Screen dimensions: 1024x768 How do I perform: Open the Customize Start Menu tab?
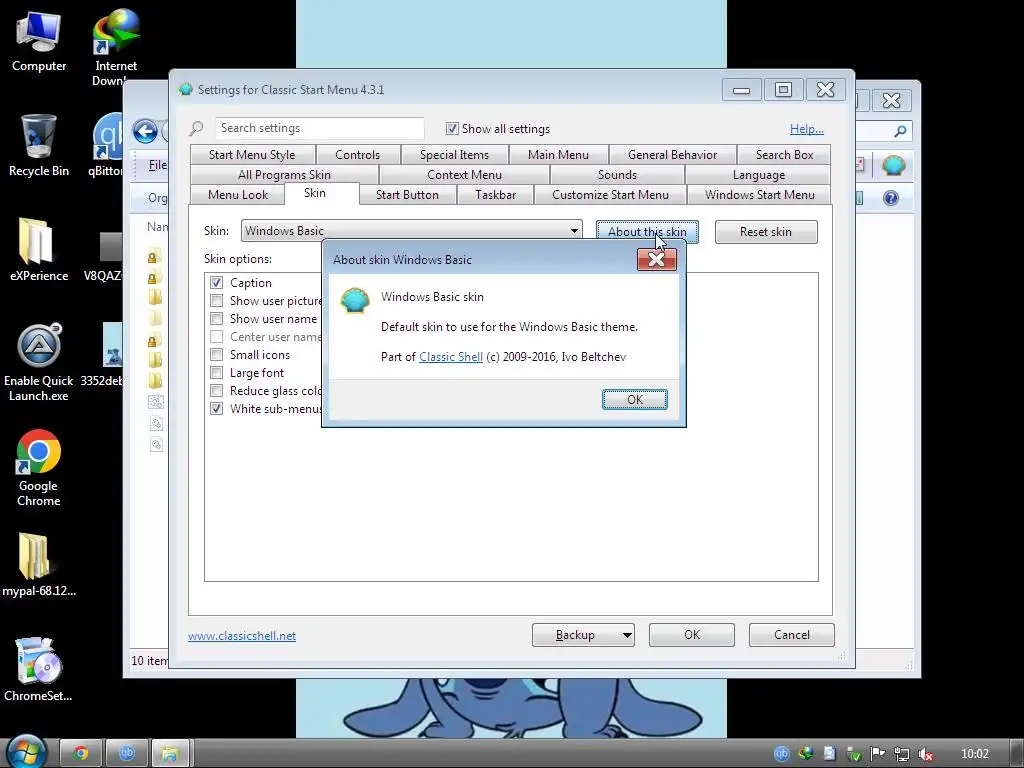coord(610,195)
